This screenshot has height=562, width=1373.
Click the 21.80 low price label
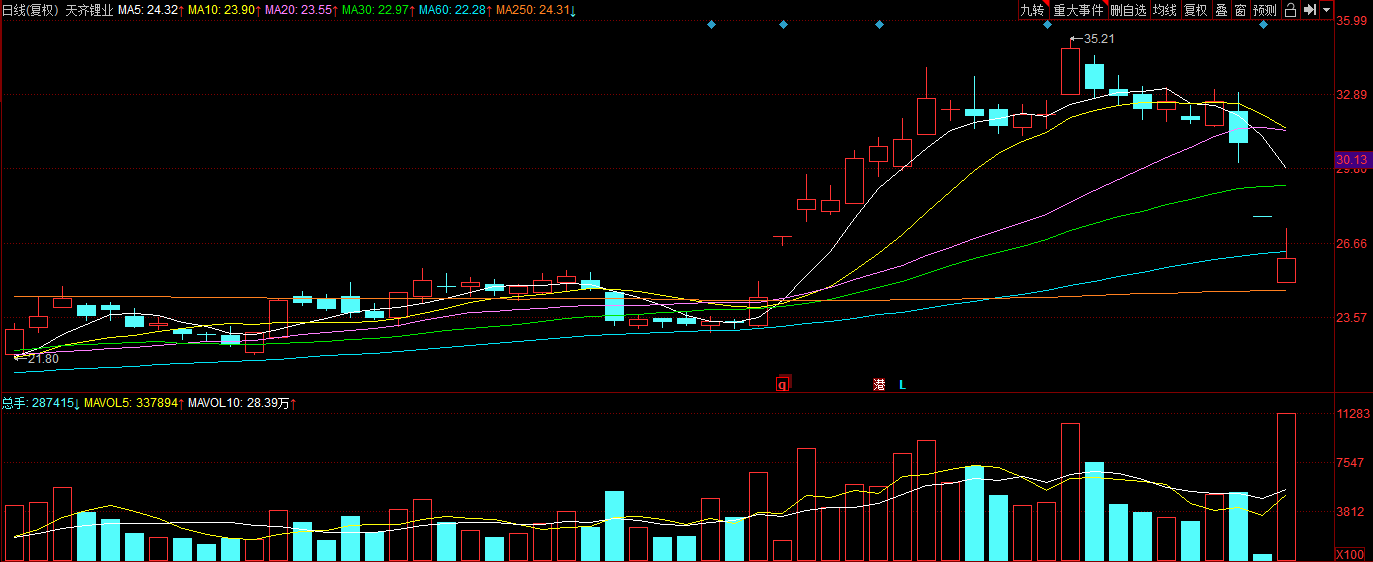[43, 358]
